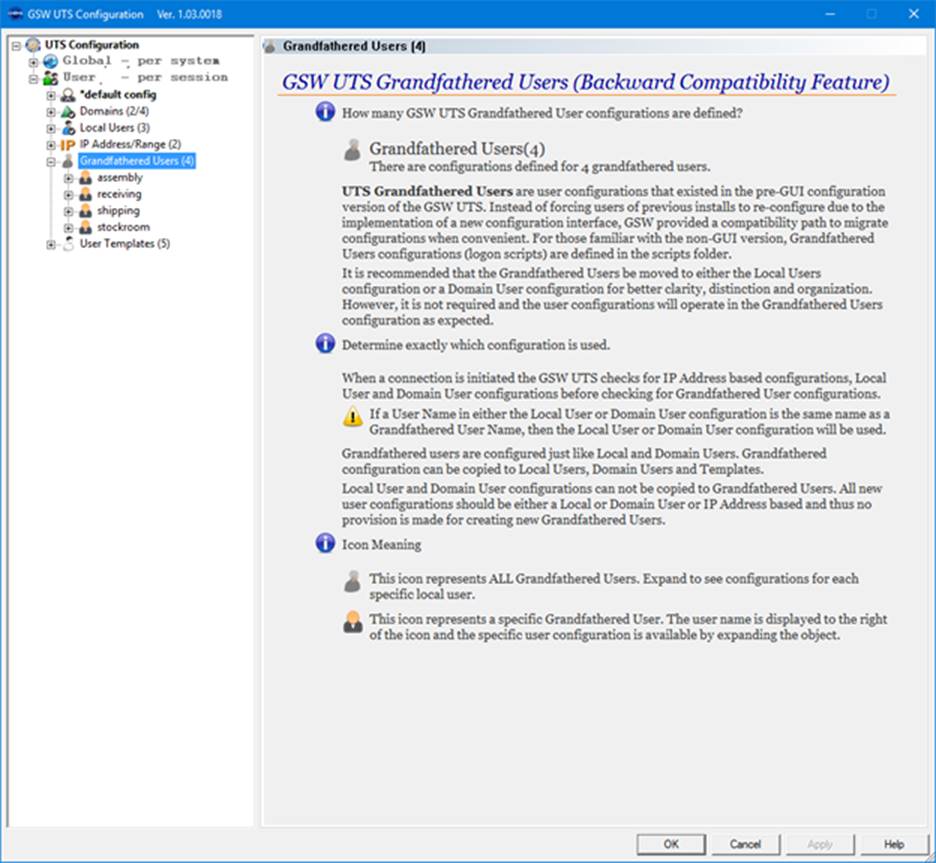Select 'assembly' grandfathered user

pyautogui.click(x=120, y=177)
